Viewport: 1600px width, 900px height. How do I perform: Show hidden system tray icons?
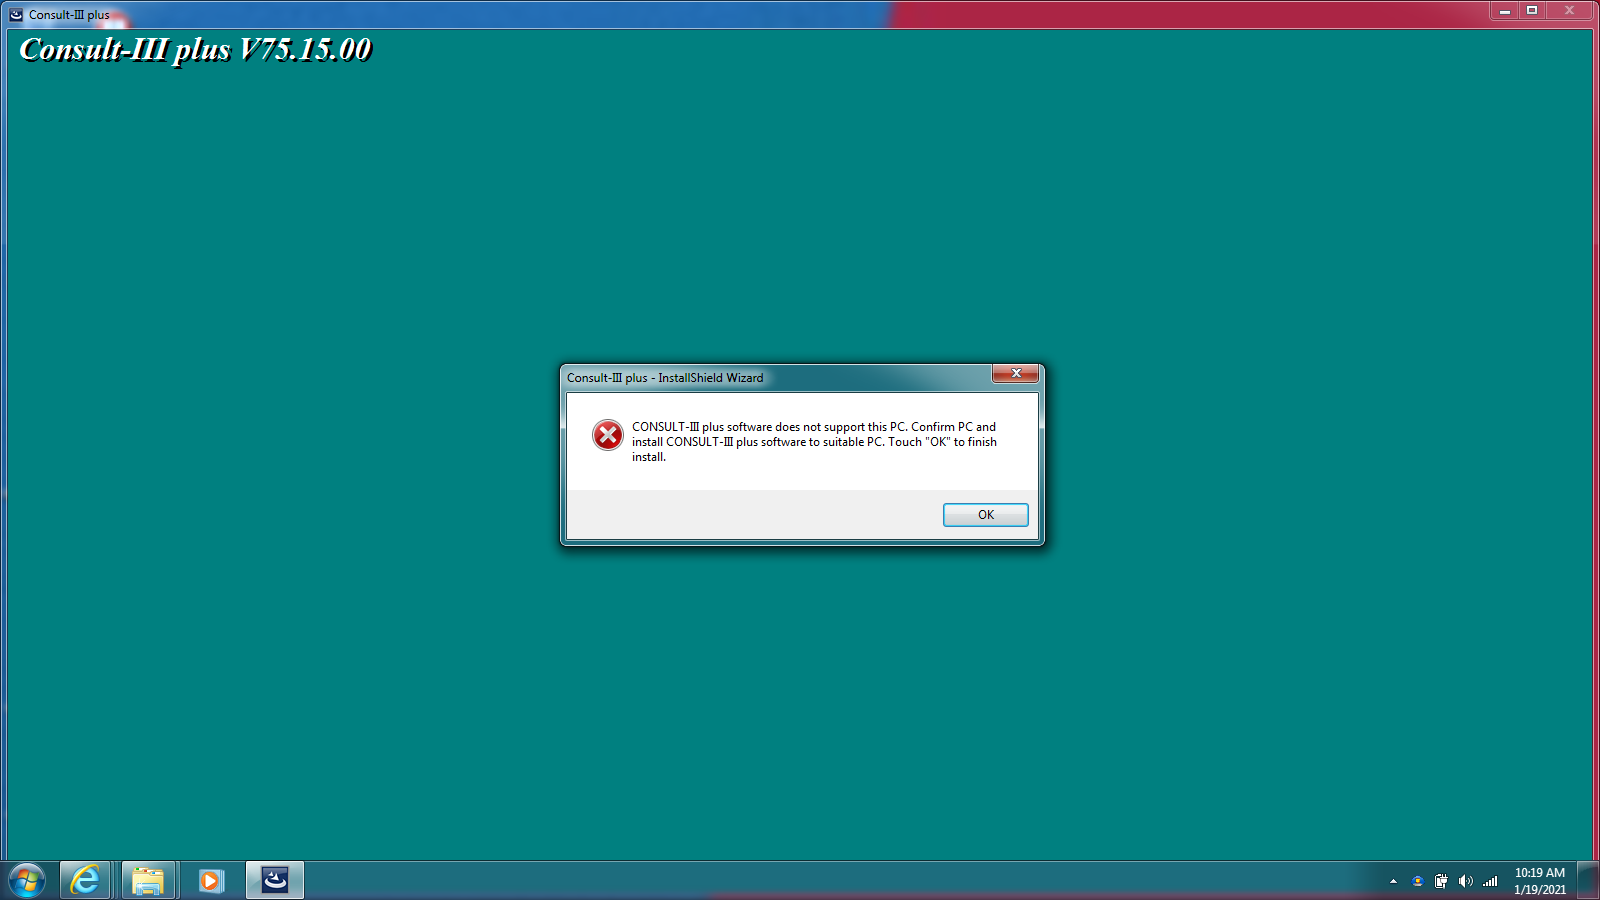[1393, 881]
